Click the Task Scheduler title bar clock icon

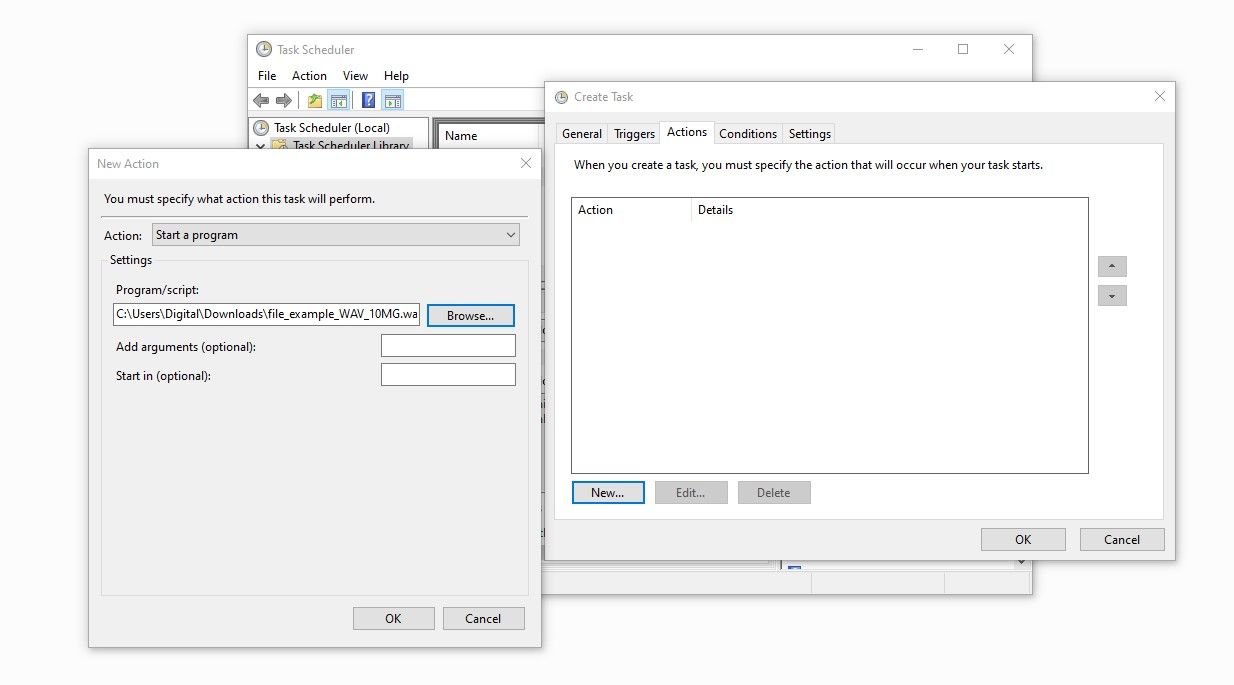click(263, 49)
